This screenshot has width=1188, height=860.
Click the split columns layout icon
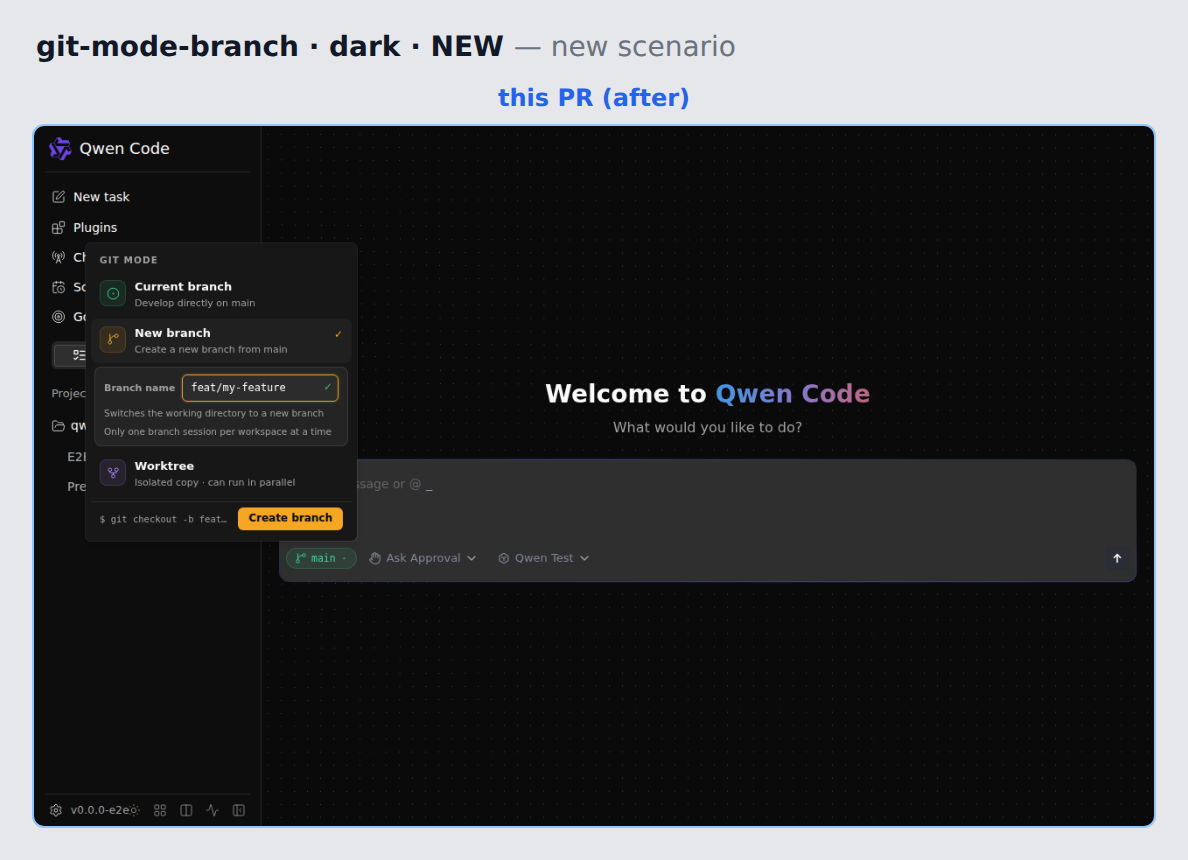186,810
